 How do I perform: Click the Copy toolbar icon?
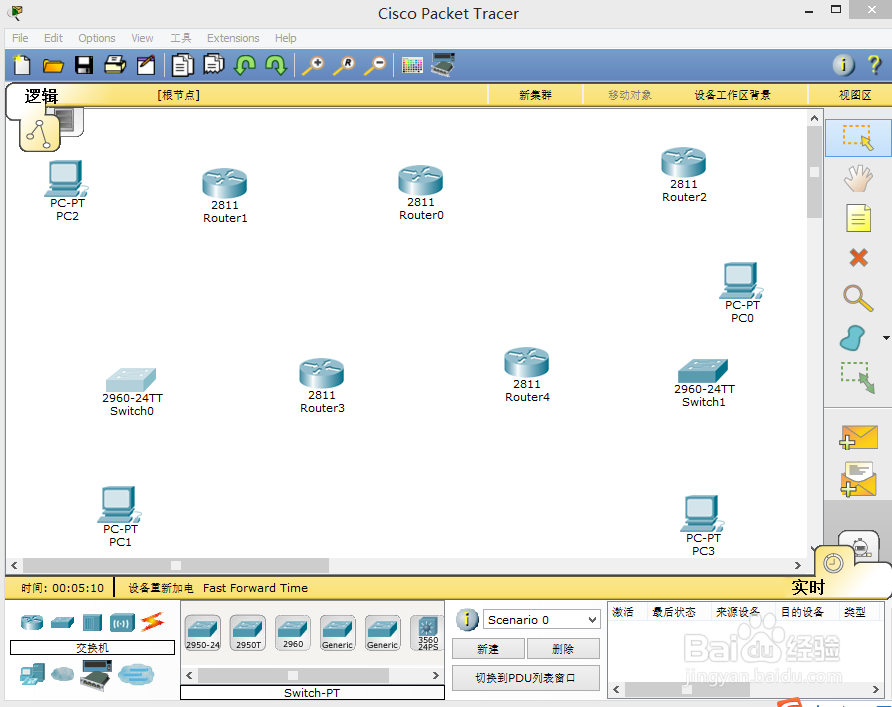tap(183, 65)
